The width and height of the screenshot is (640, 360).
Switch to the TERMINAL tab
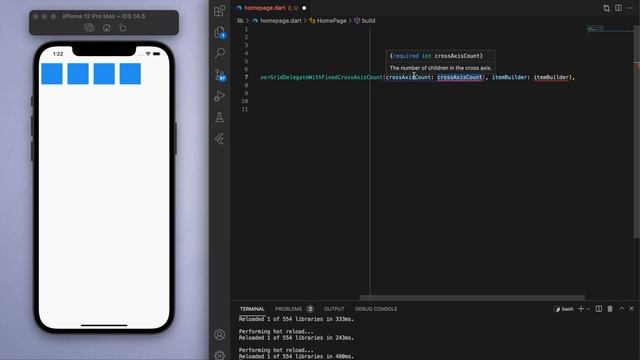[x=252, y=309]
